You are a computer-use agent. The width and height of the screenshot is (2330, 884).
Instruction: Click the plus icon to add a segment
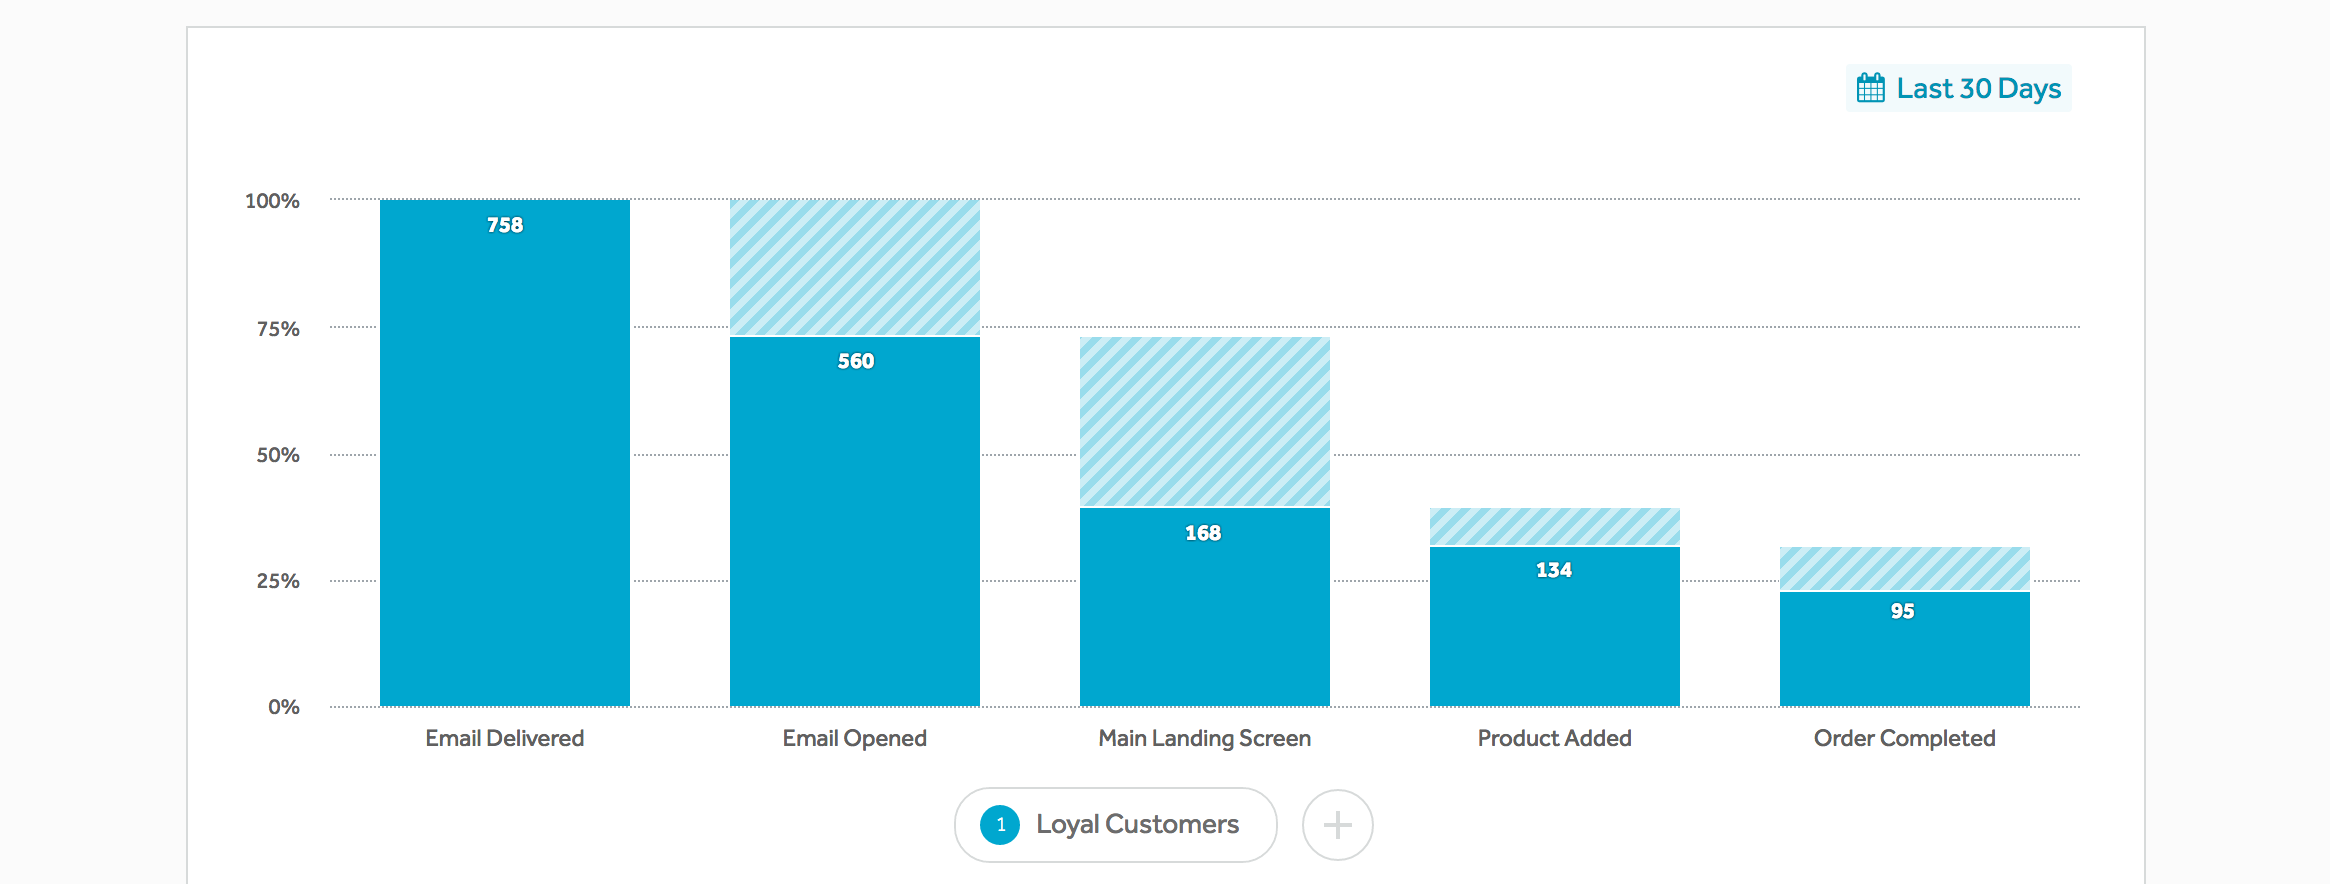pos(1337,825)
